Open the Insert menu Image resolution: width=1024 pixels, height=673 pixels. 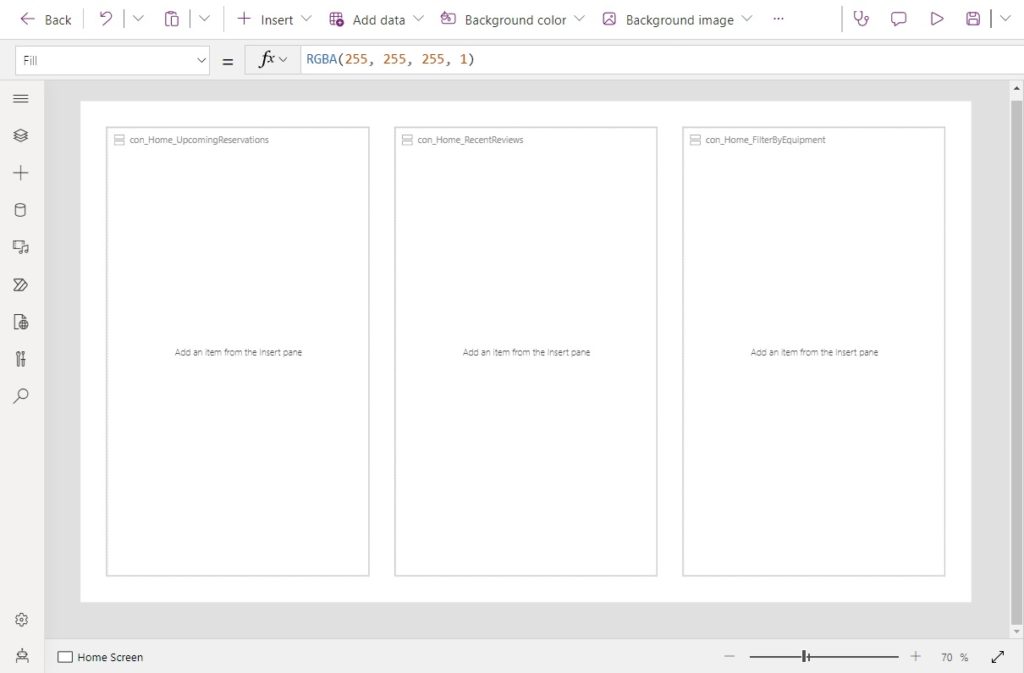[x=274, y=20]
